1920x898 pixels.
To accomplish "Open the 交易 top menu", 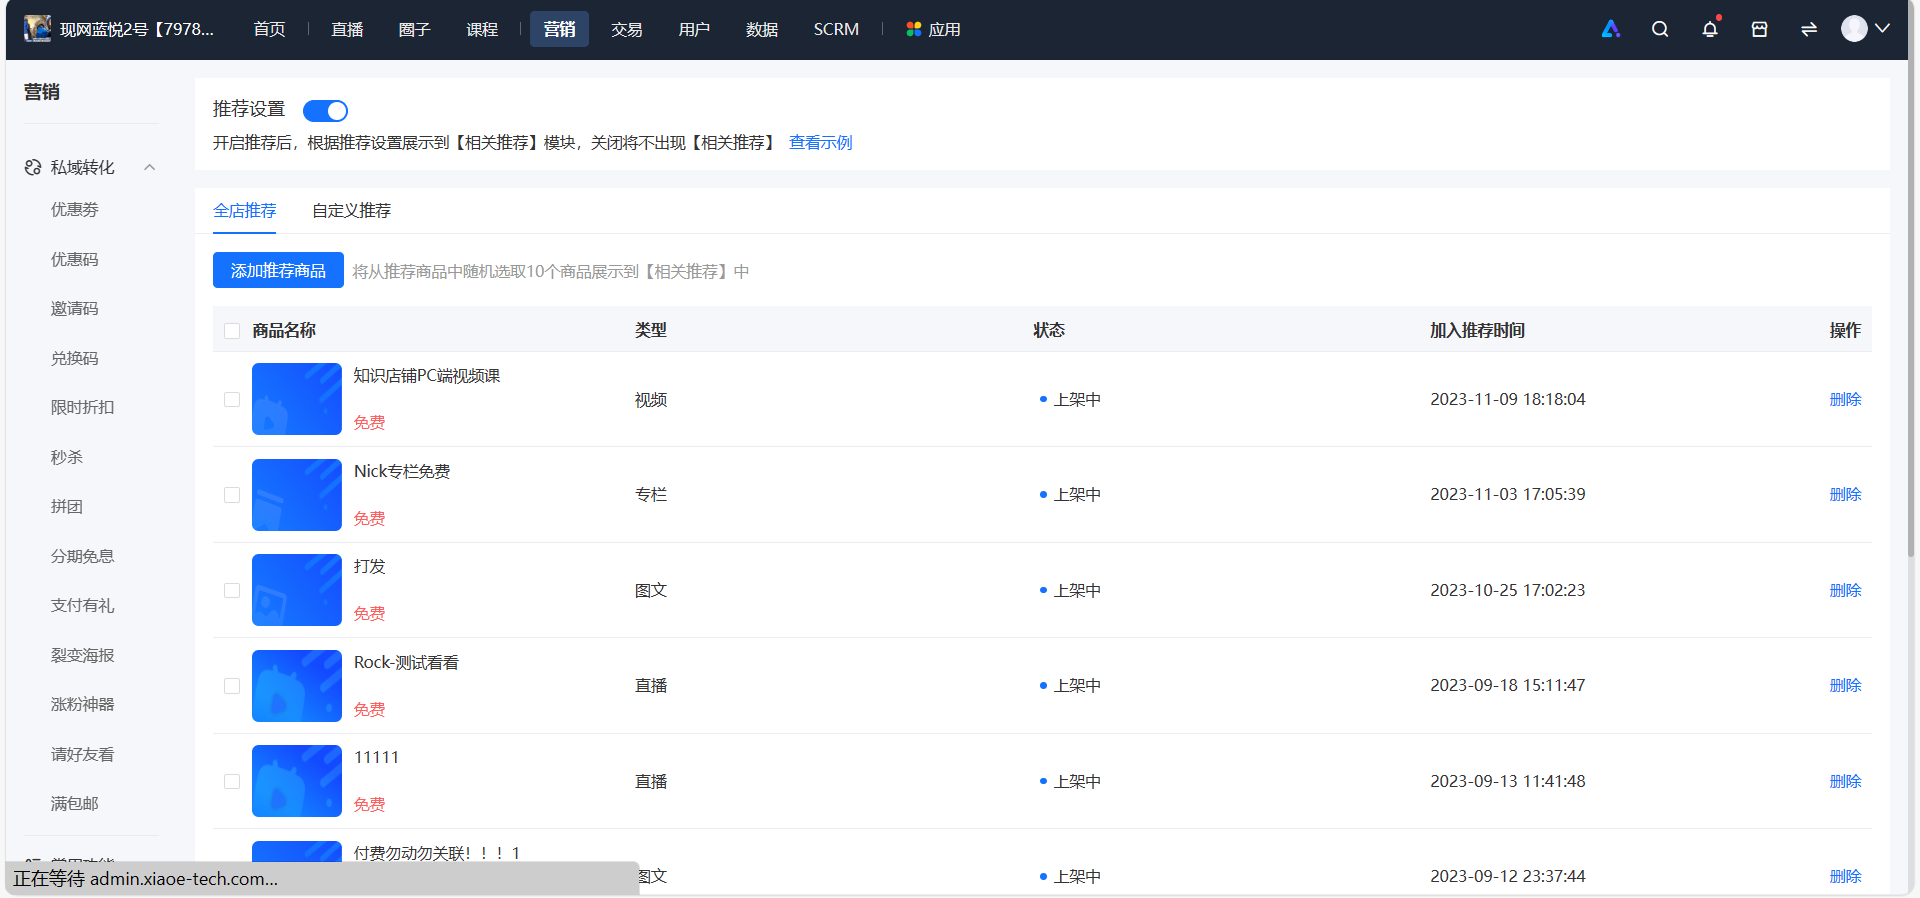I will pyautogui.click(x=627, y=29).
